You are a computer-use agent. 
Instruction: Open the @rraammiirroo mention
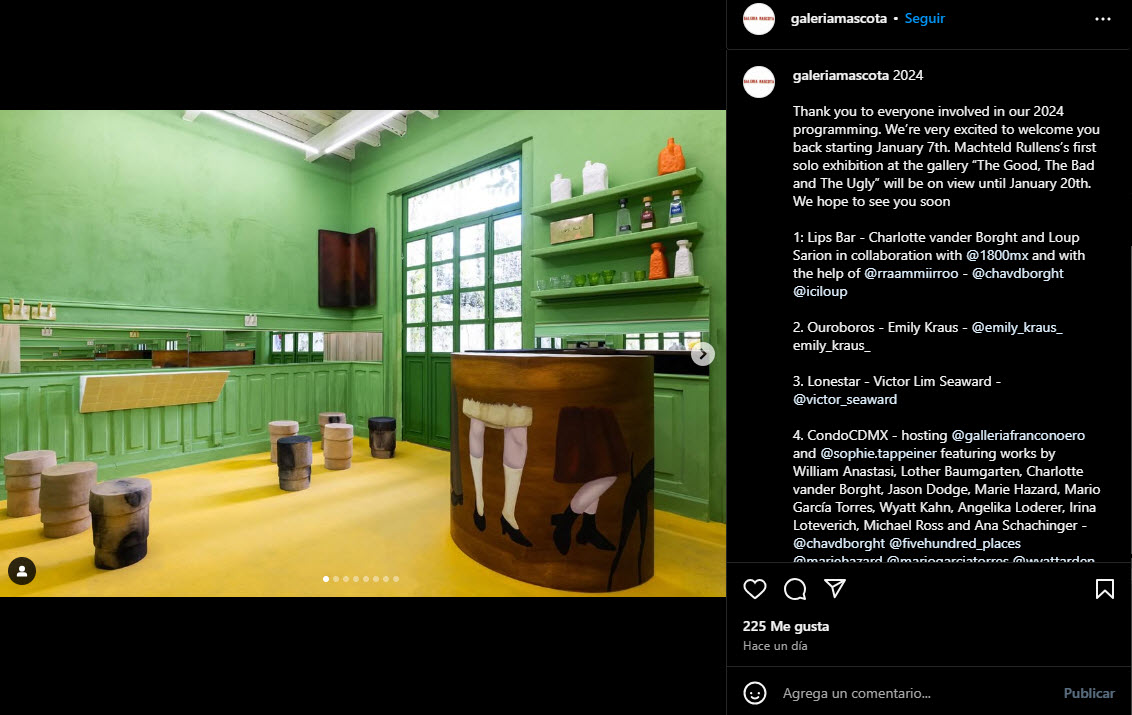pos(911,273)
